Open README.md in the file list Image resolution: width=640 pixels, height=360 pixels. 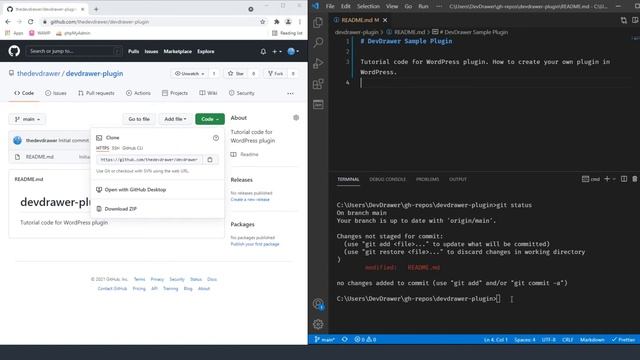(x=40, y=157)
